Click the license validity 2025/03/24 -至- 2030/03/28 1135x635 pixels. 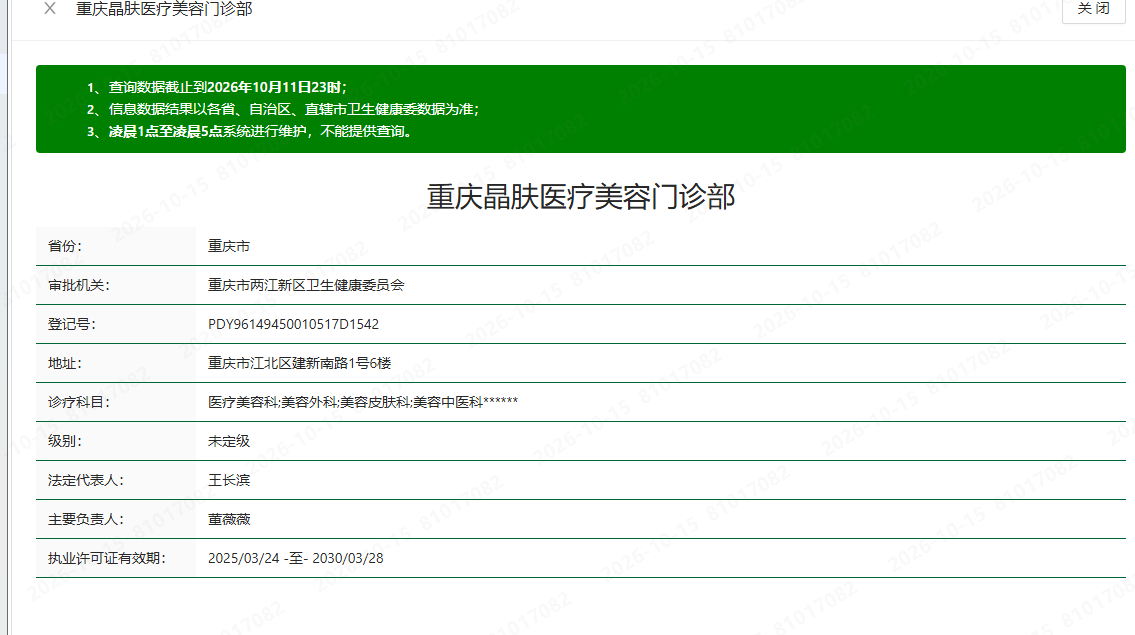(295, 558)
